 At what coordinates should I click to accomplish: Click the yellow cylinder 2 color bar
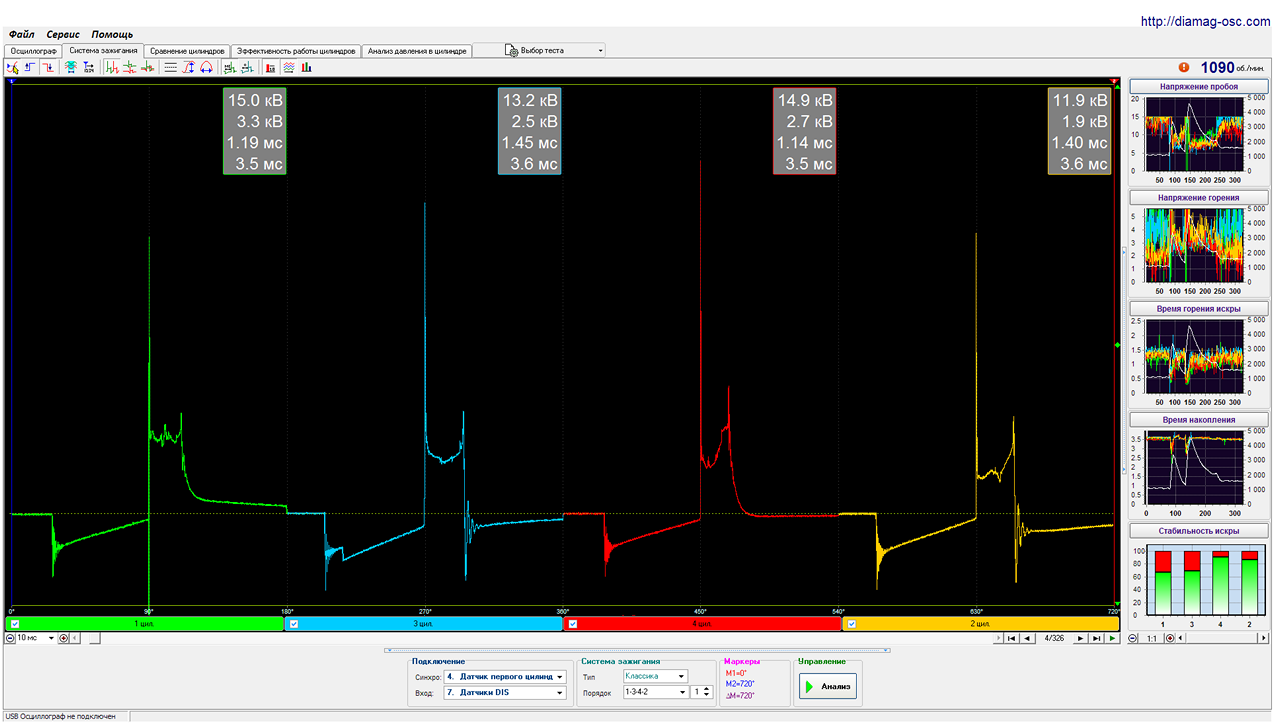982,623
